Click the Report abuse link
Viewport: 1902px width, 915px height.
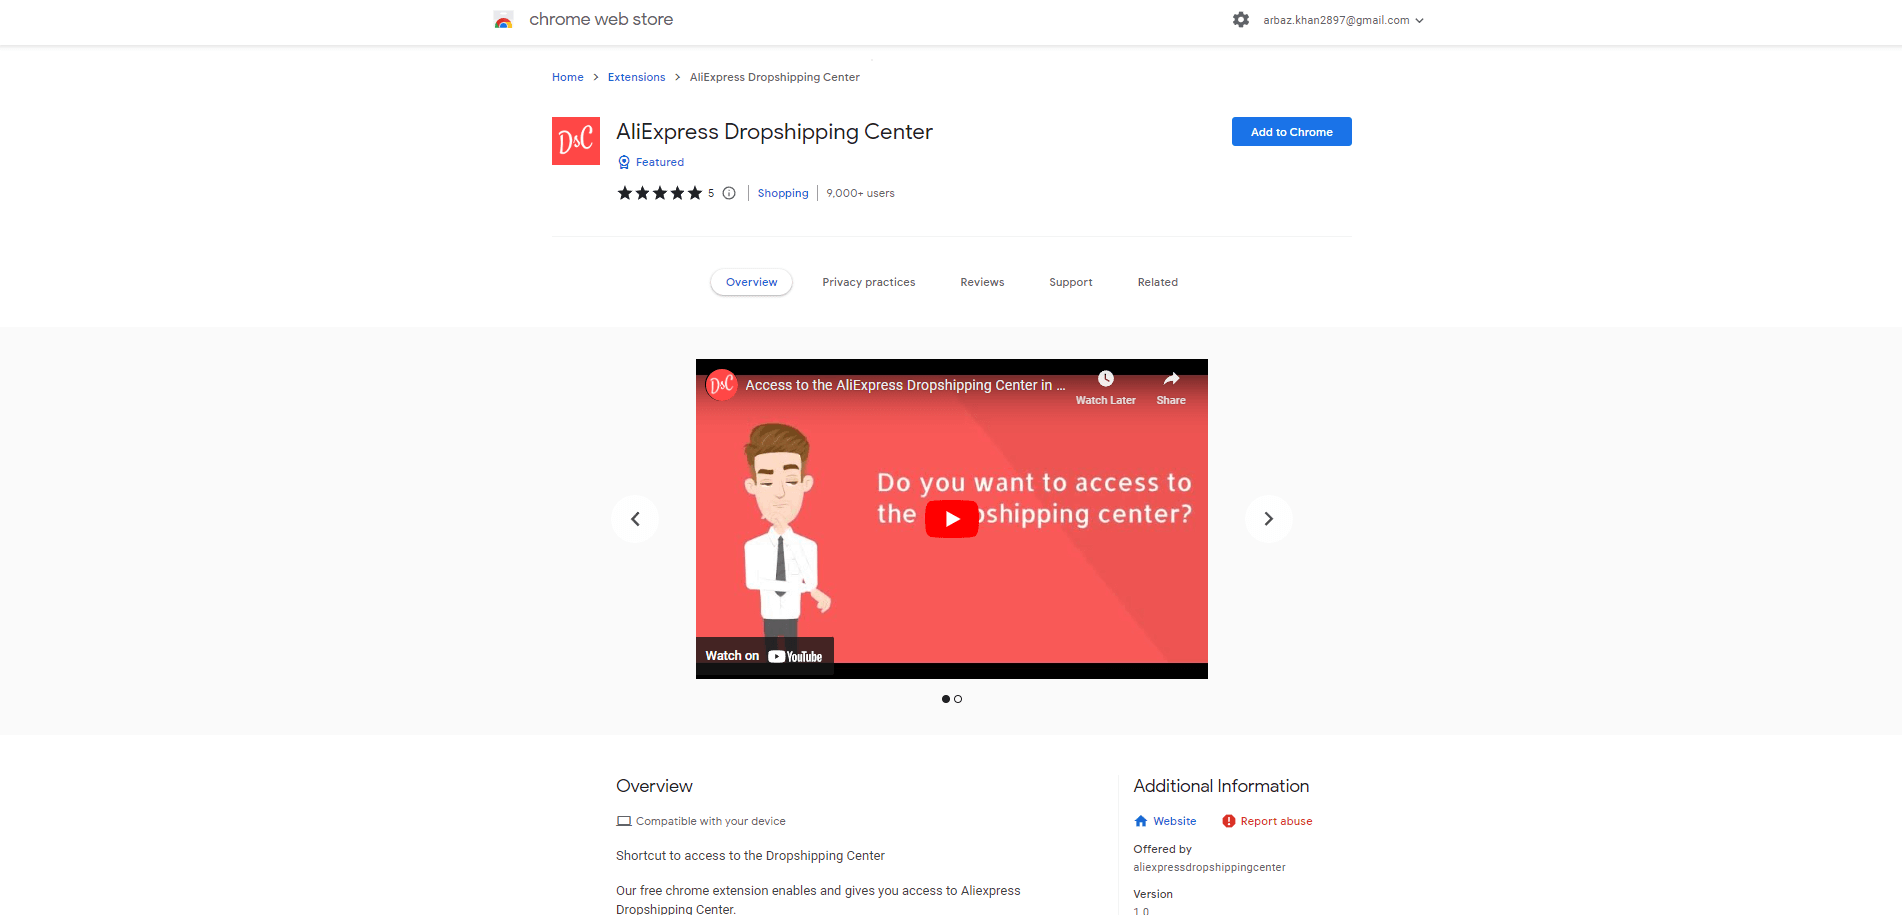pos(1276,821)
